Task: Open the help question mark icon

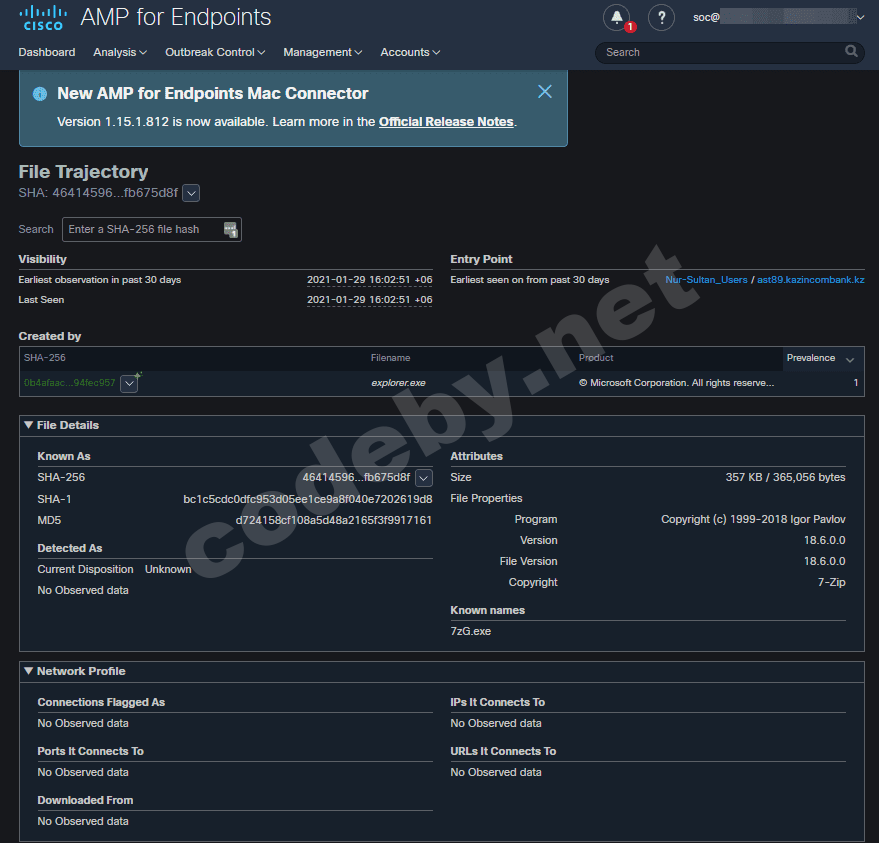Action: (x=661, y=17)
